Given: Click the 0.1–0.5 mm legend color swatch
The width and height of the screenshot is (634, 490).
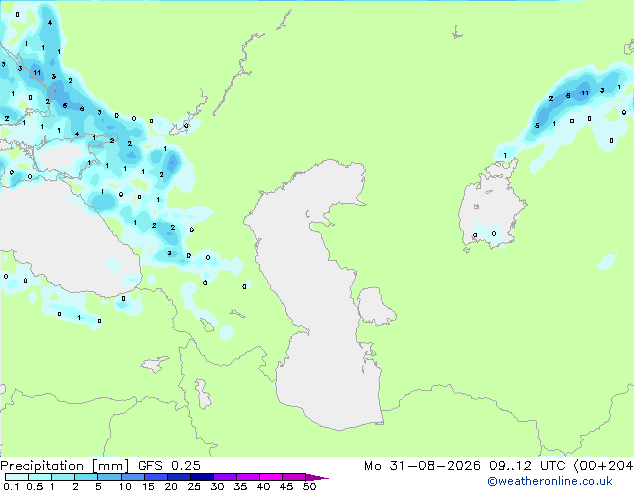Looking at the screenshot, I should pyautogui.click(x=17, y=477).
